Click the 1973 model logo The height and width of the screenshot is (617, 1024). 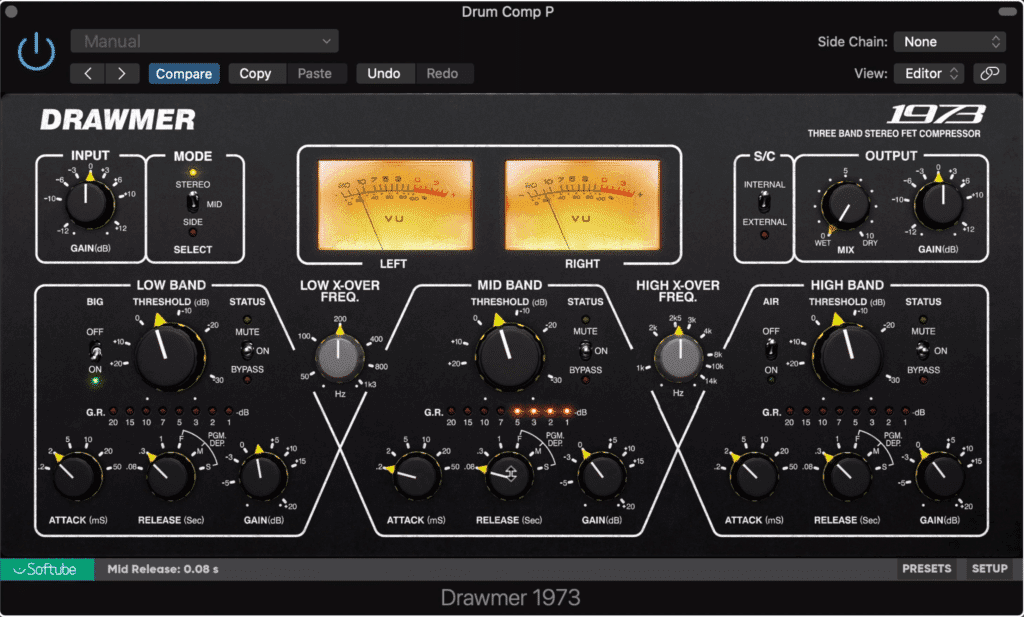pos(936,115)
